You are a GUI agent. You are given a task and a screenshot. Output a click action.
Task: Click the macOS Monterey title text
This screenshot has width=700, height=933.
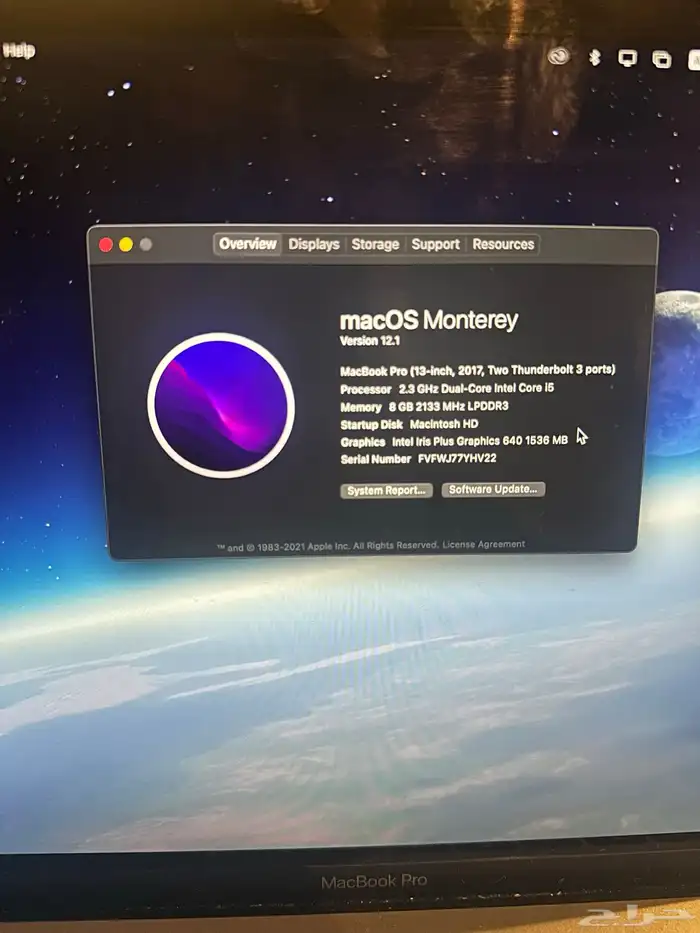[429, 320]
